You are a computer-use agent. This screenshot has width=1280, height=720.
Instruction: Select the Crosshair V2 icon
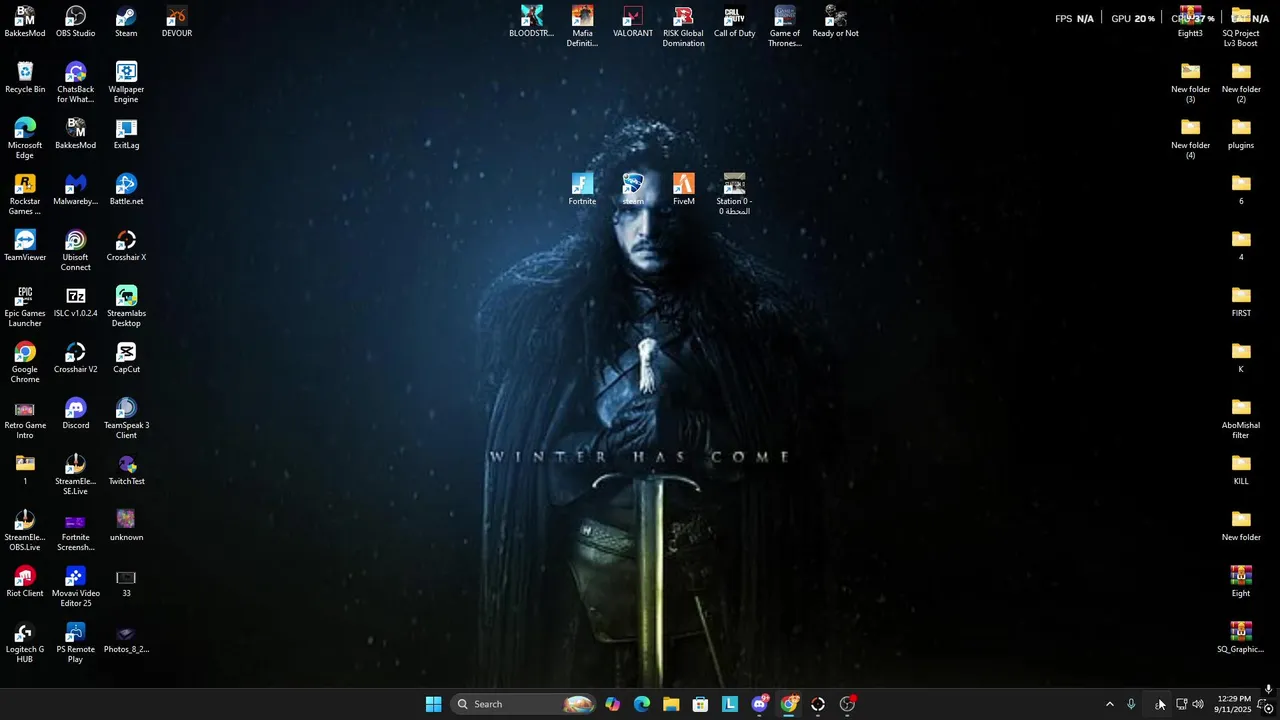pyautogui.click(x=75, y=358)
